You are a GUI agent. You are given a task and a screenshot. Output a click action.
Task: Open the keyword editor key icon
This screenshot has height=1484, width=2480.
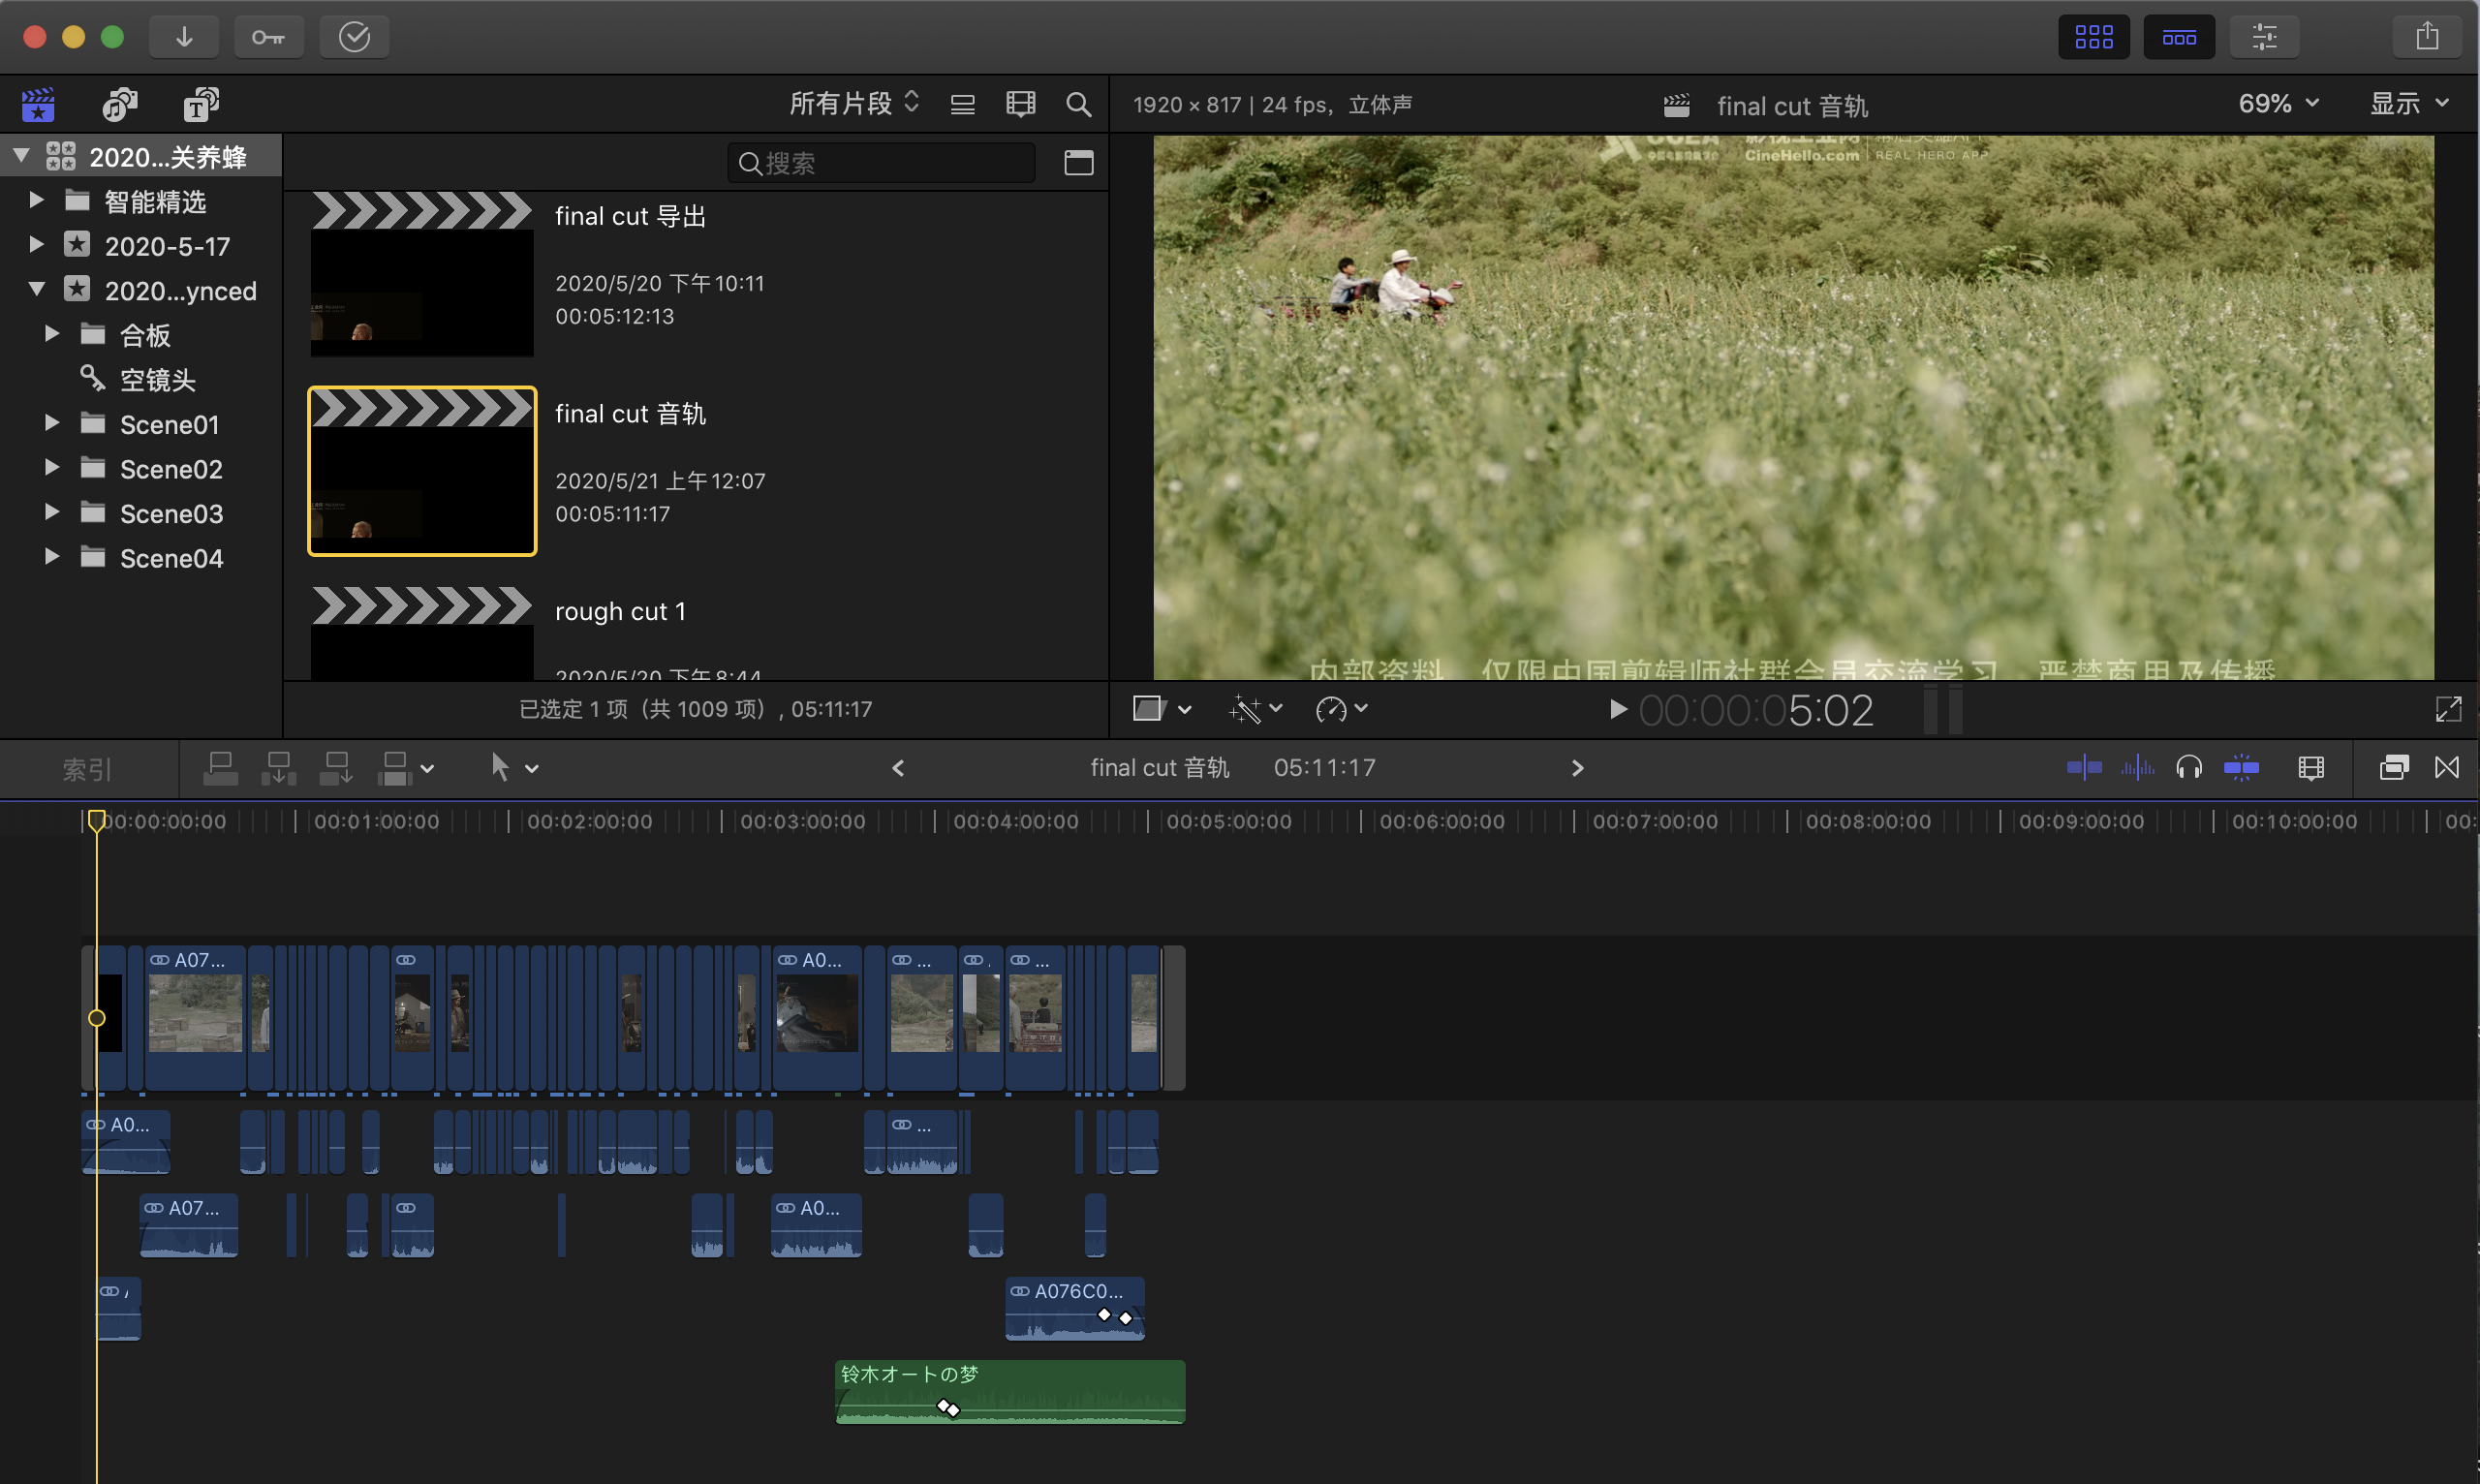pyautogui.click(x=268, y=37)
